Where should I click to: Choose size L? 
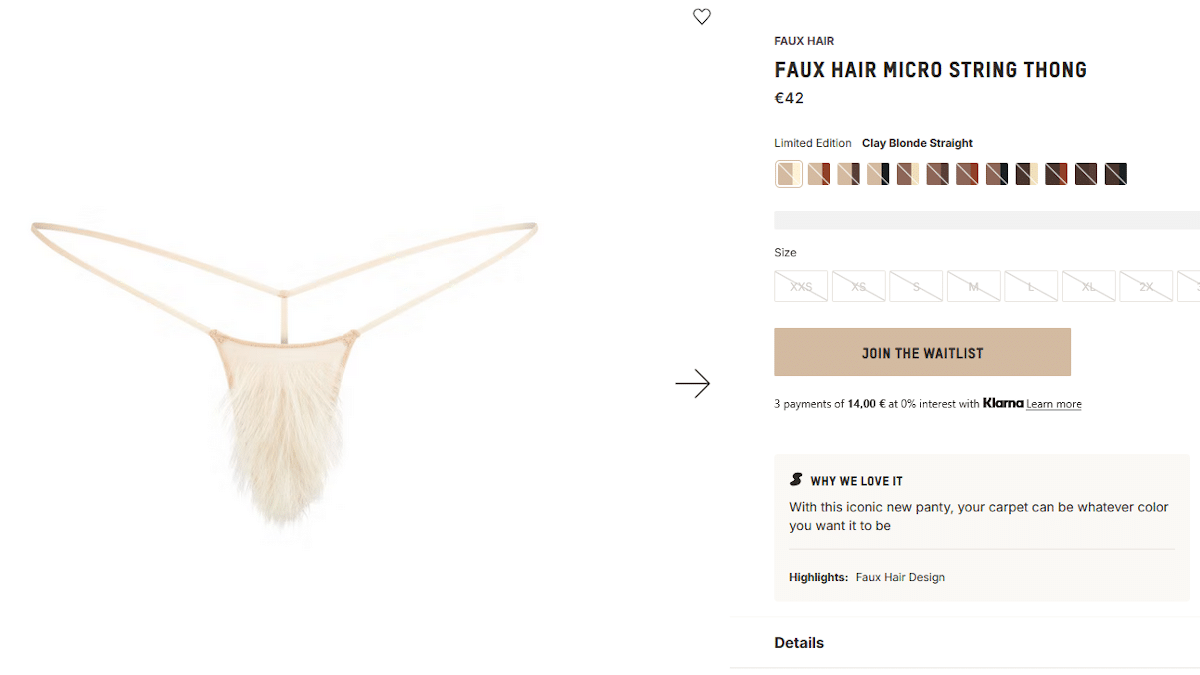coord(1031,287)
